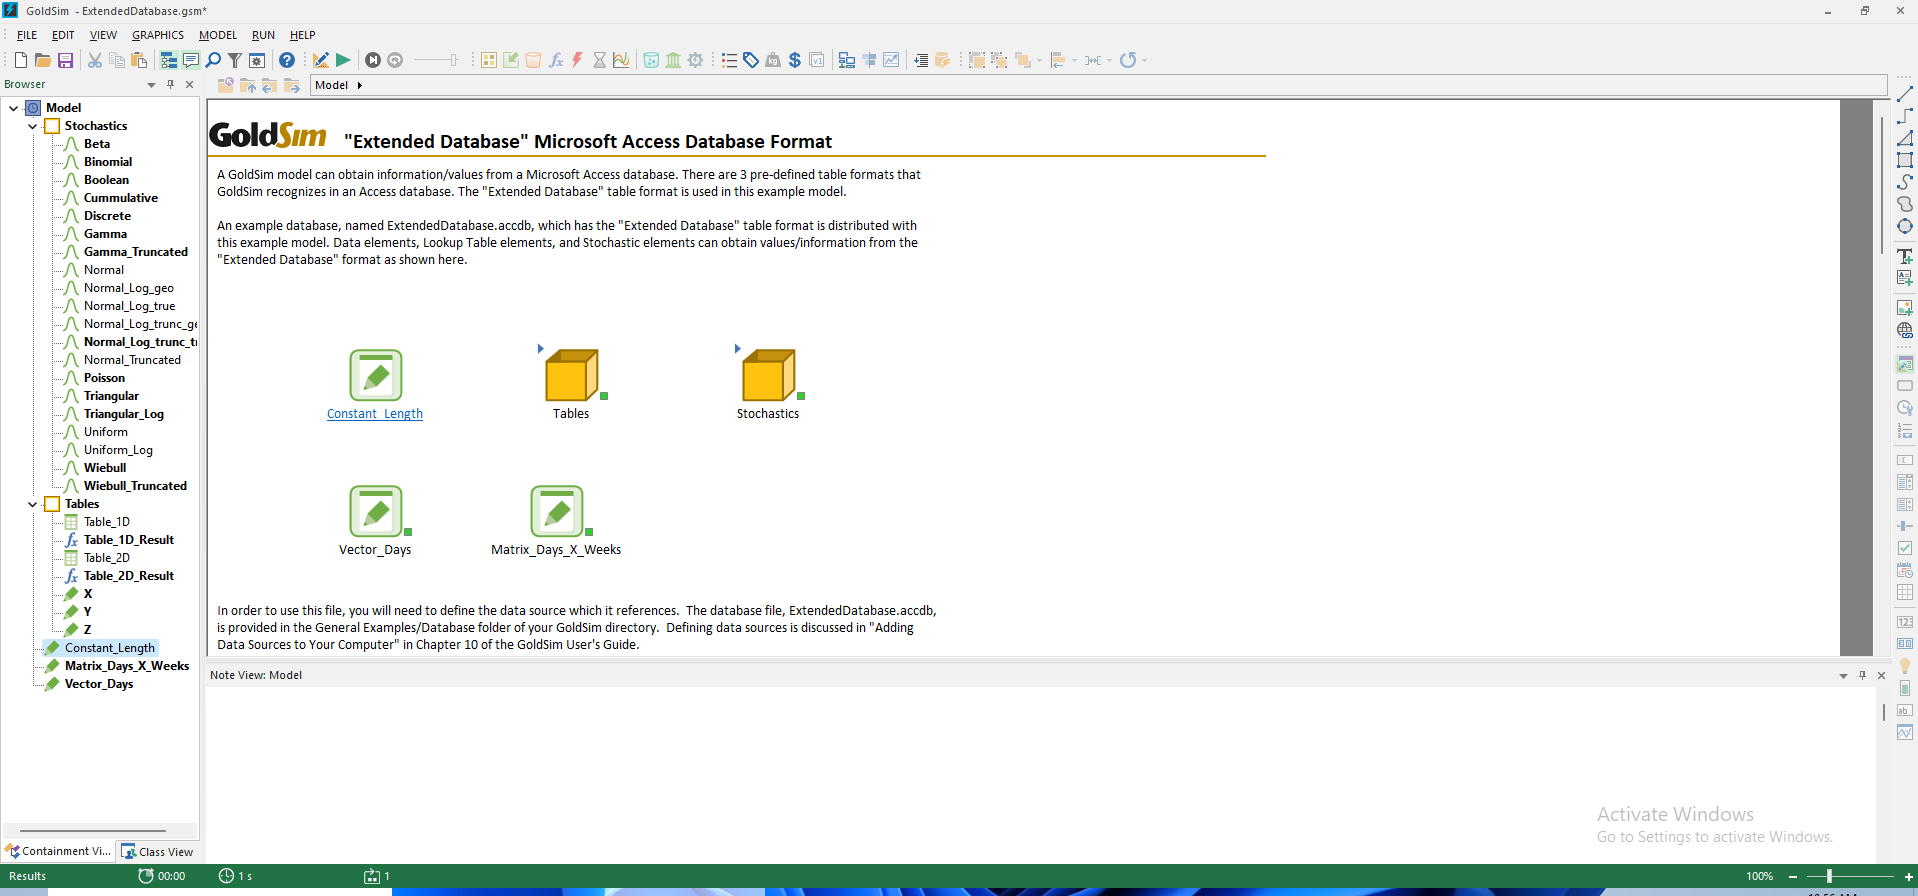Toggle the Note pane toolbar button
The height and width of the screenshot is (896, 1918).
pyautogui.click(x=191, y=60)
